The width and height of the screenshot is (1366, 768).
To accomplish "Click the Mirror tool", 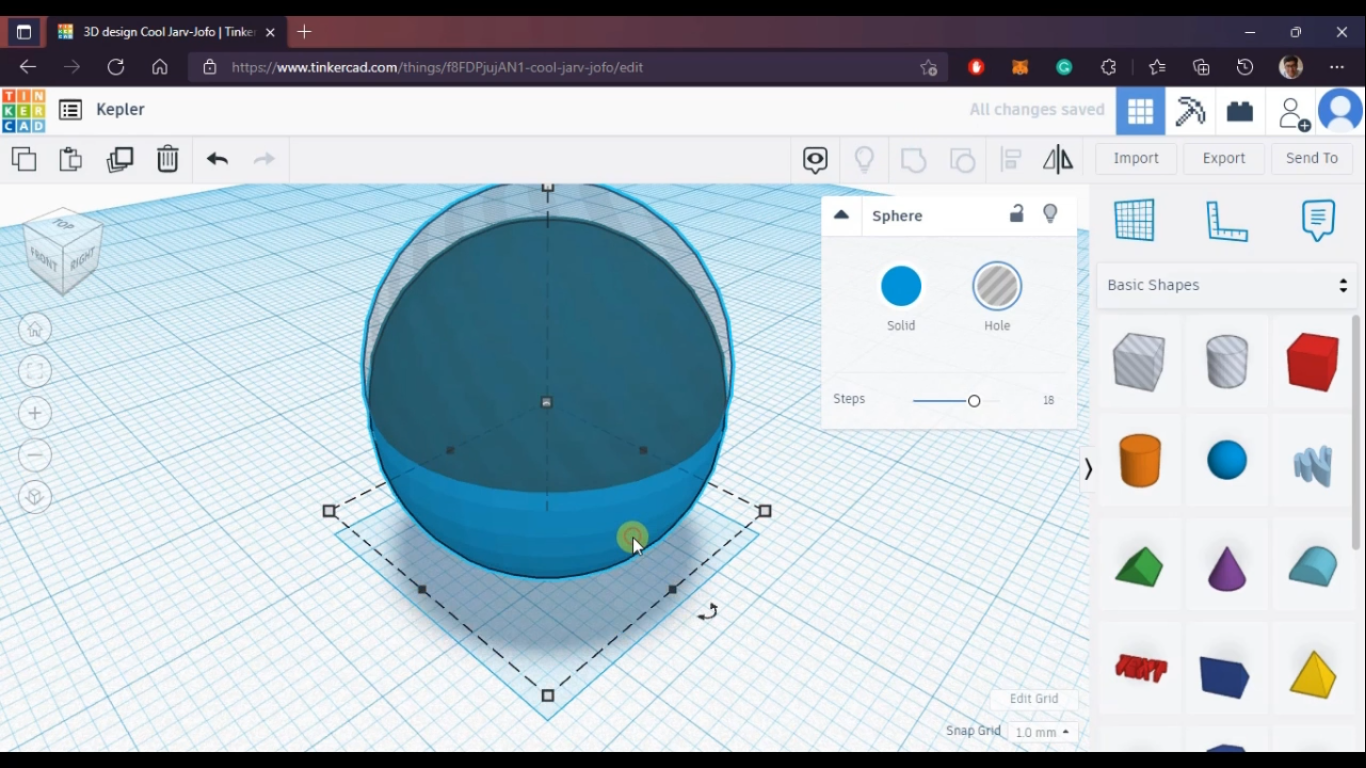I will (x=1058, y=159).
